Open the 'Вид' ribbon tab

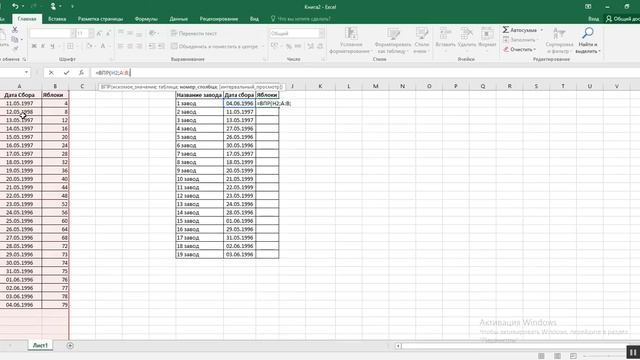pos(254,19)
